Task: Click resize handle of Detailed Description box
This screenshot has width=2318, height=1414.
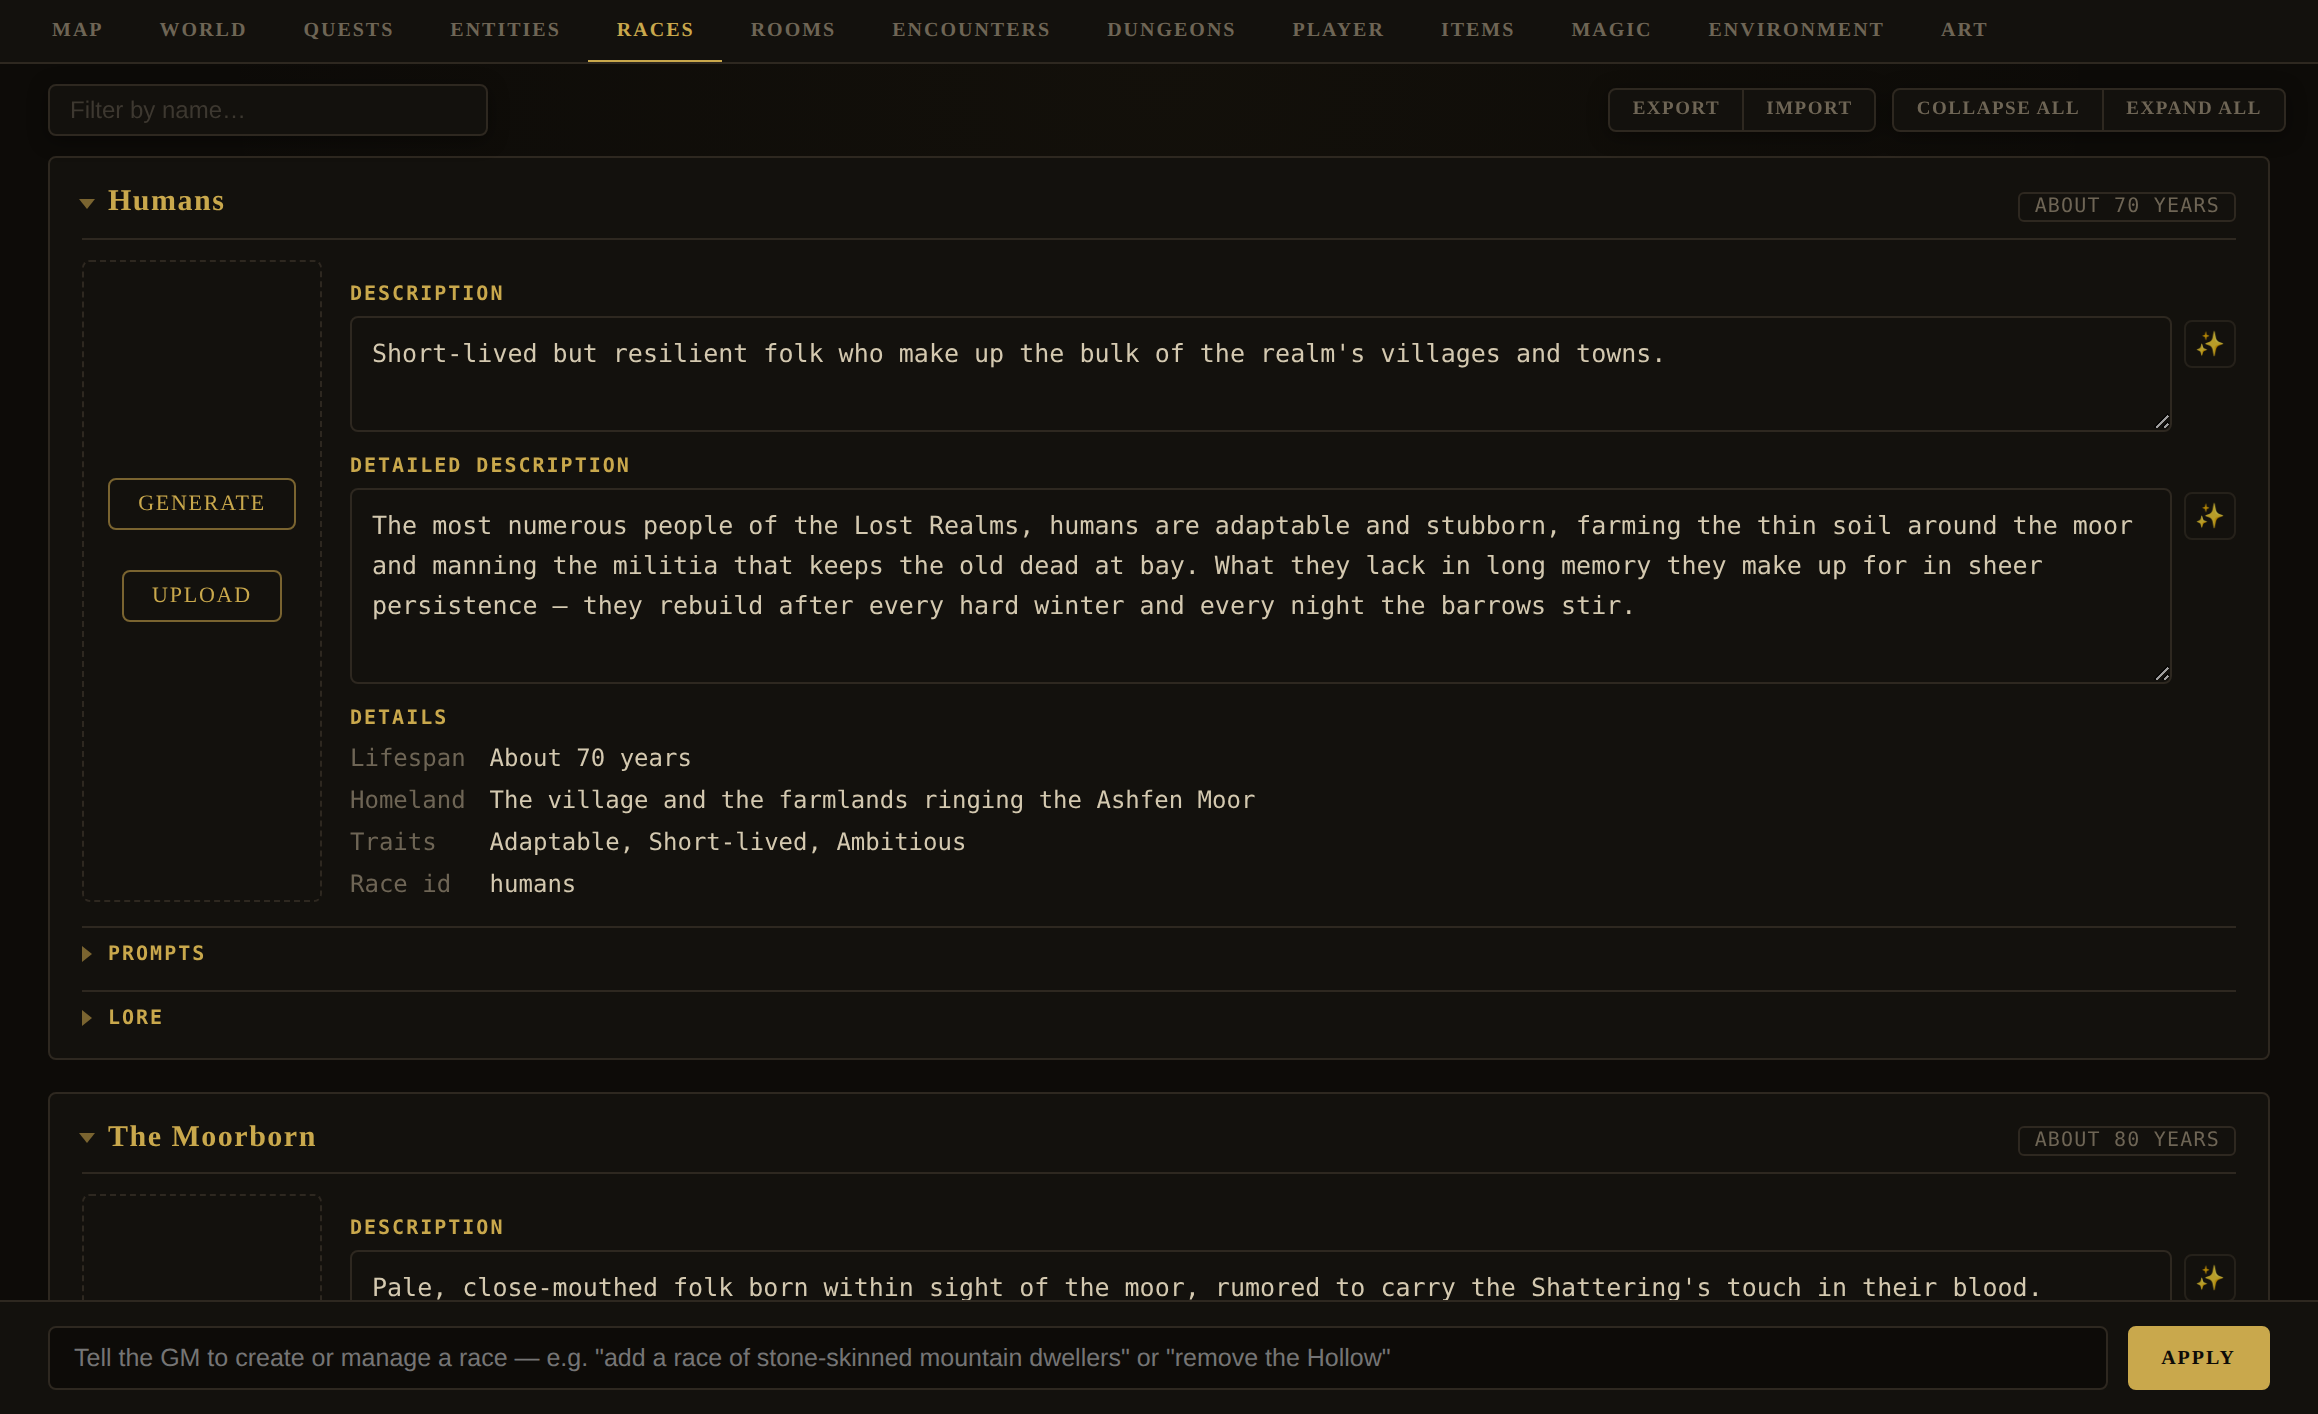Action: [x=2162, y=674]
